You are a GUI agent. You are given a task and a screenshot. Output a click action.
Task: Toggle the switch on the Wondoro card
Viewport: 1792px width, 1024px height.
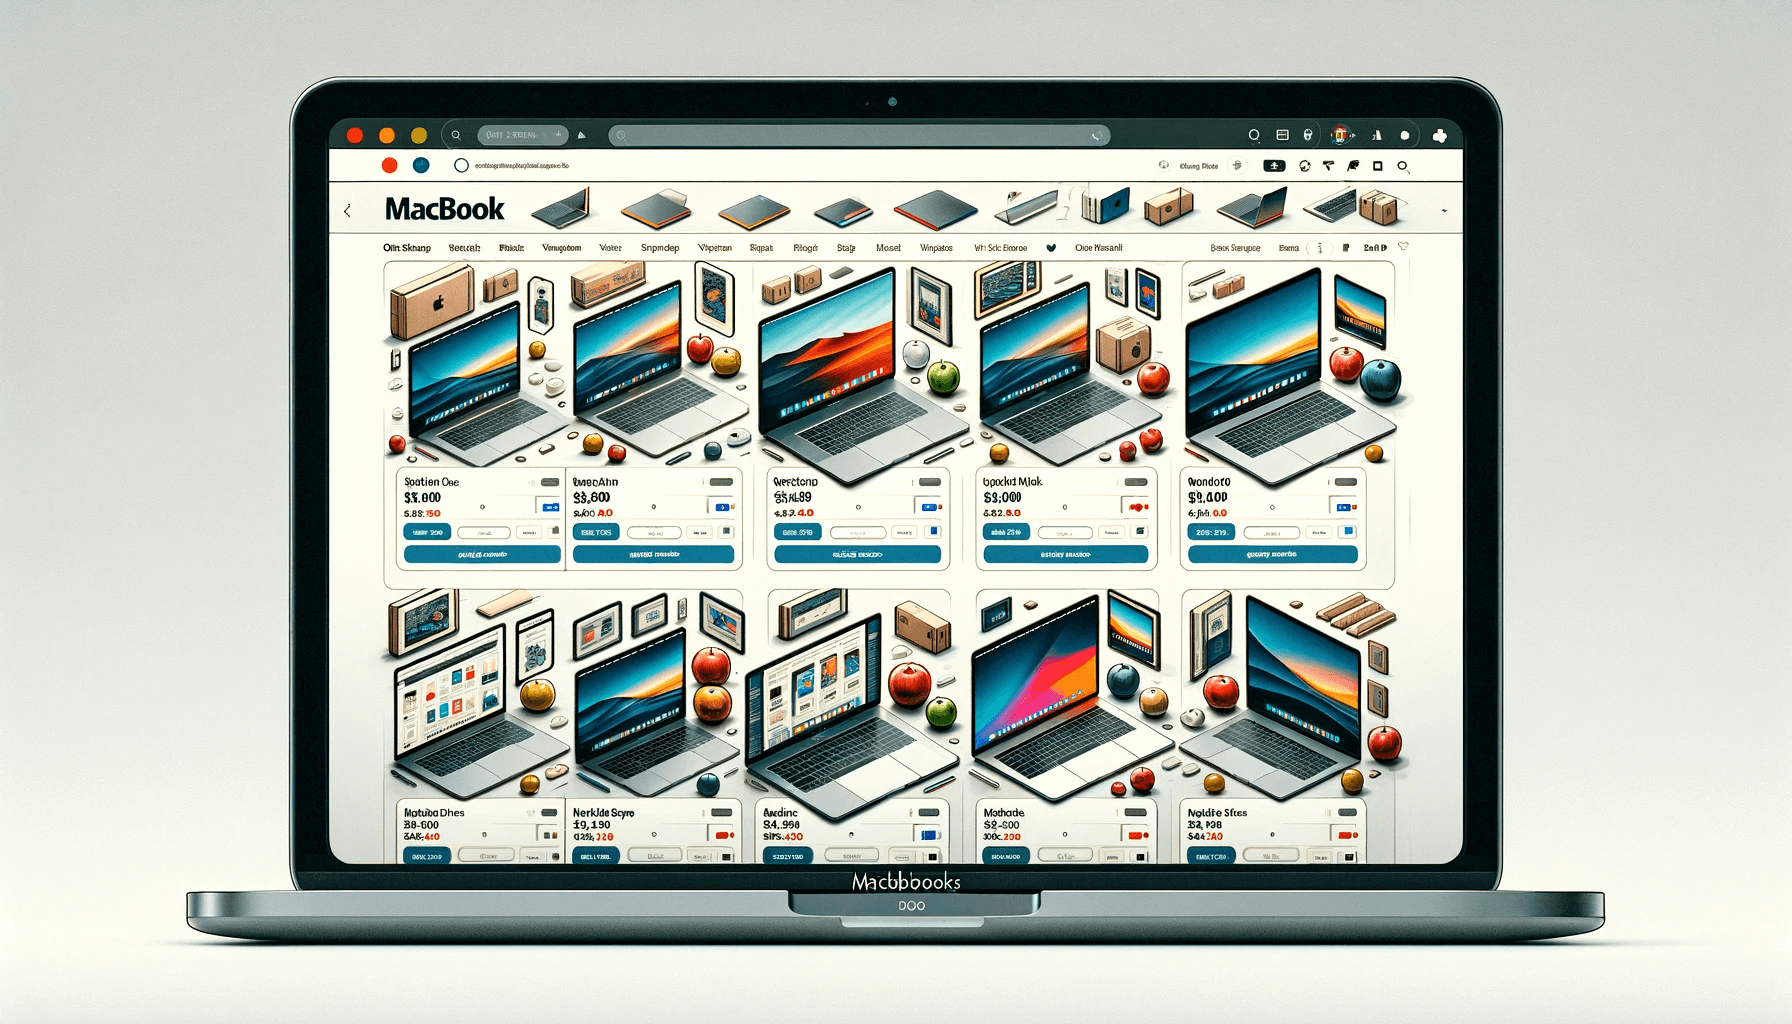pos(1346,482)
